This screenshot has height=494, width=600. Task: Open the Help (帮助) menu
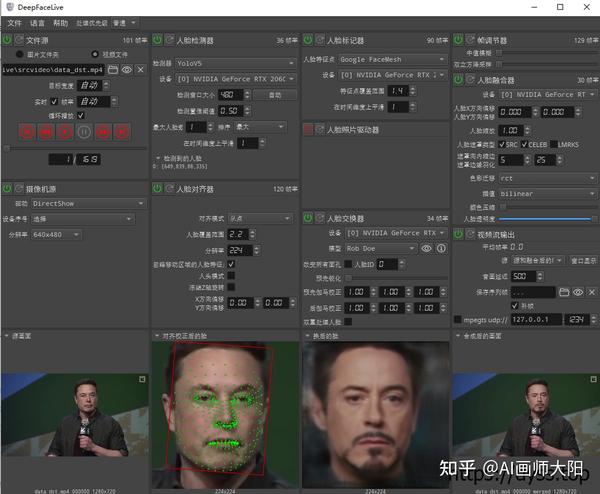[x=60, y=23]
